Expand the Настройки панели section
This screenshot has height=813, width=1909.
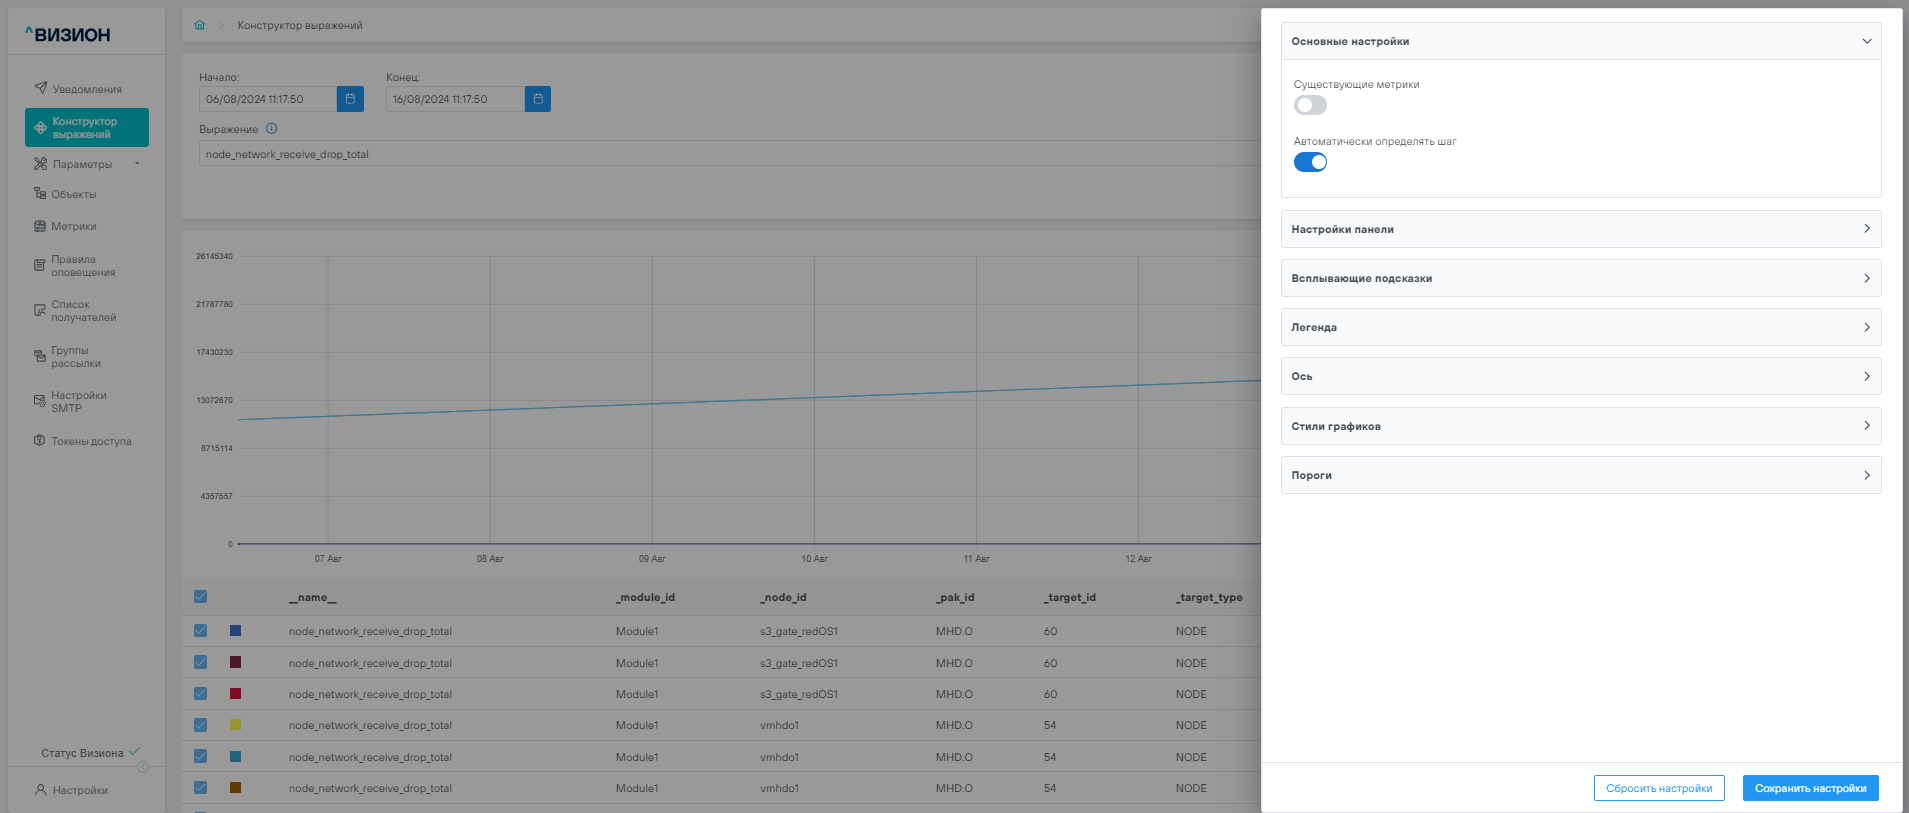1580,229
